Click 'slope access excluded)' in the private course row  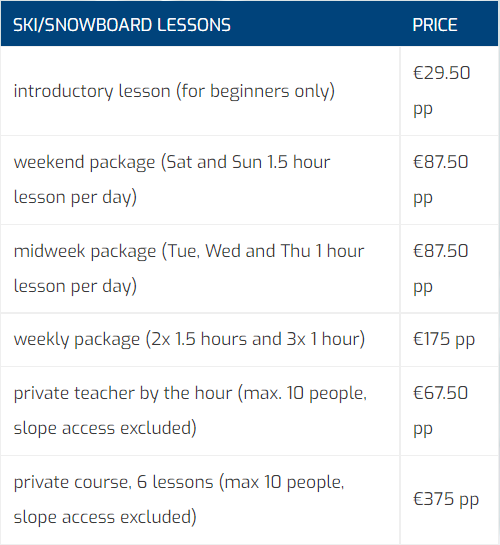point(105,518)
